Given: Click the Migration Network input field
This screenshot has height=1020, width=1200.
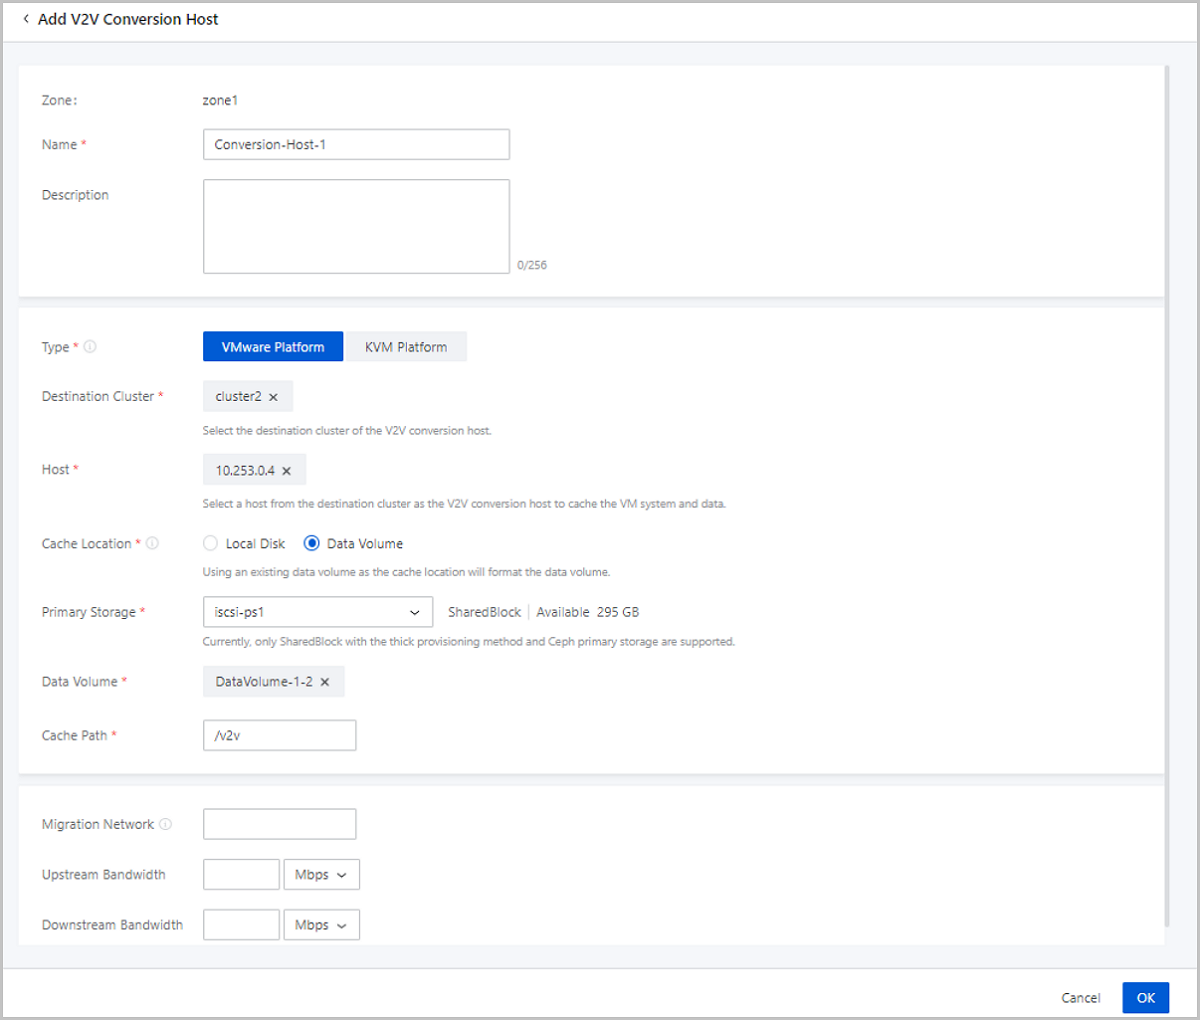Looking at the screenshot, I should 279,824.
